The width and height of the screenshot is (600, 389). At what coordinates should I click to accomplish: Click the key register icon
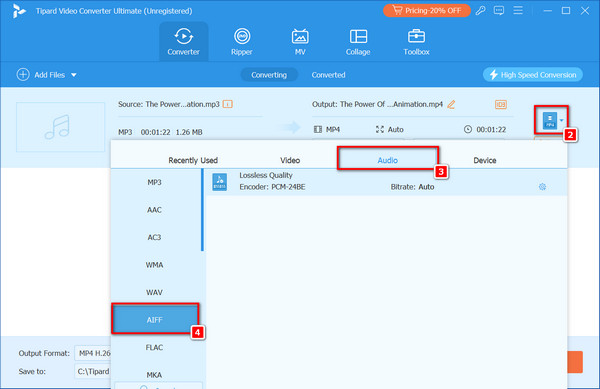click(x=481, y=11)
